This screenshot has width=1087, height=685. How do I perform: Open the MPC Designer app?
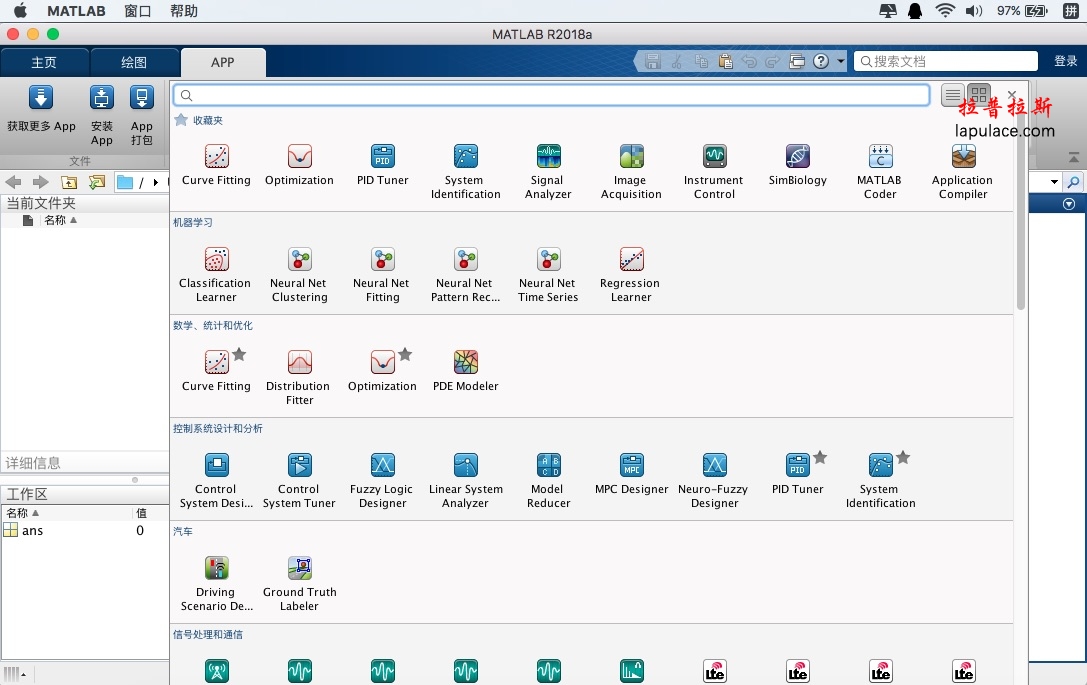tap(631, 474)
